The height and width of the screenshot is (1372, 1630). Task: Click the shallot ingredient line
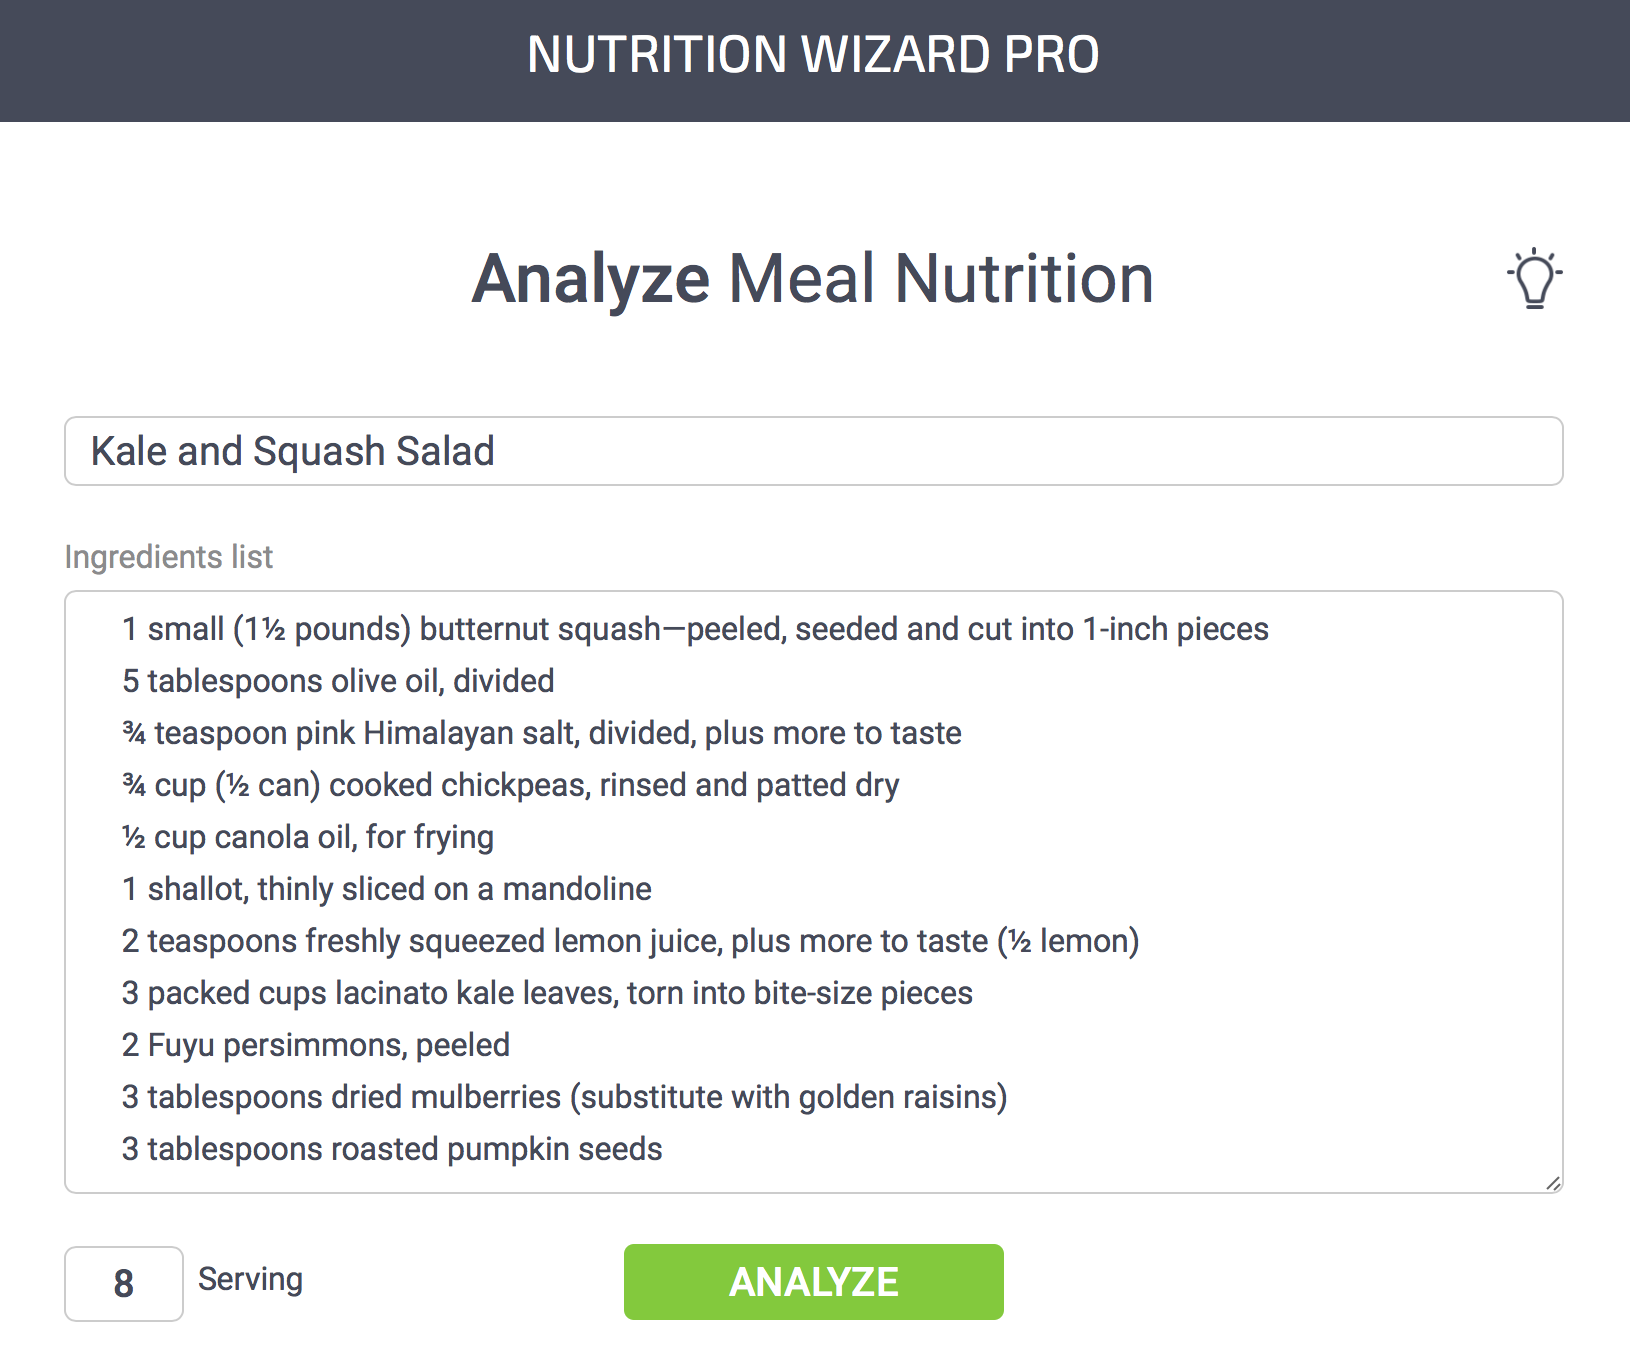pyautogui.click(x=386, y=889)
